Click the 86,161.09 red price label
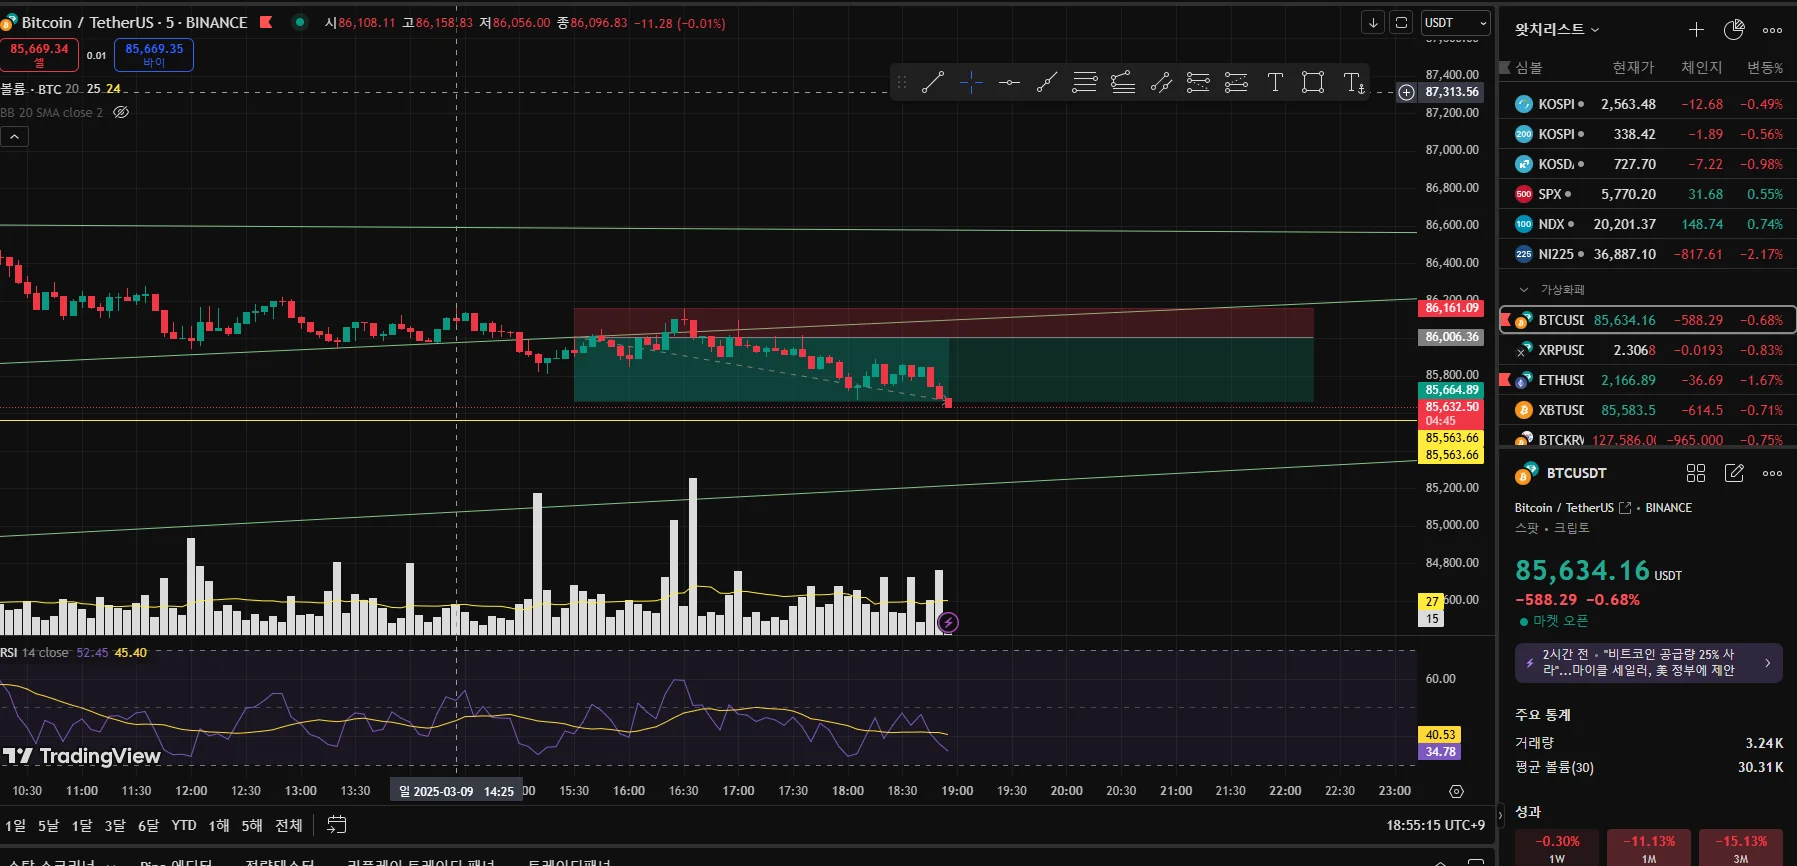 (x=1451, y=308)
